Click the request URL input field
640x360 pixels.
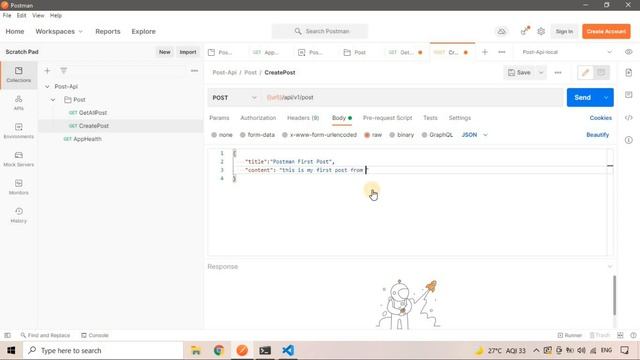click(x=412, y=98)
